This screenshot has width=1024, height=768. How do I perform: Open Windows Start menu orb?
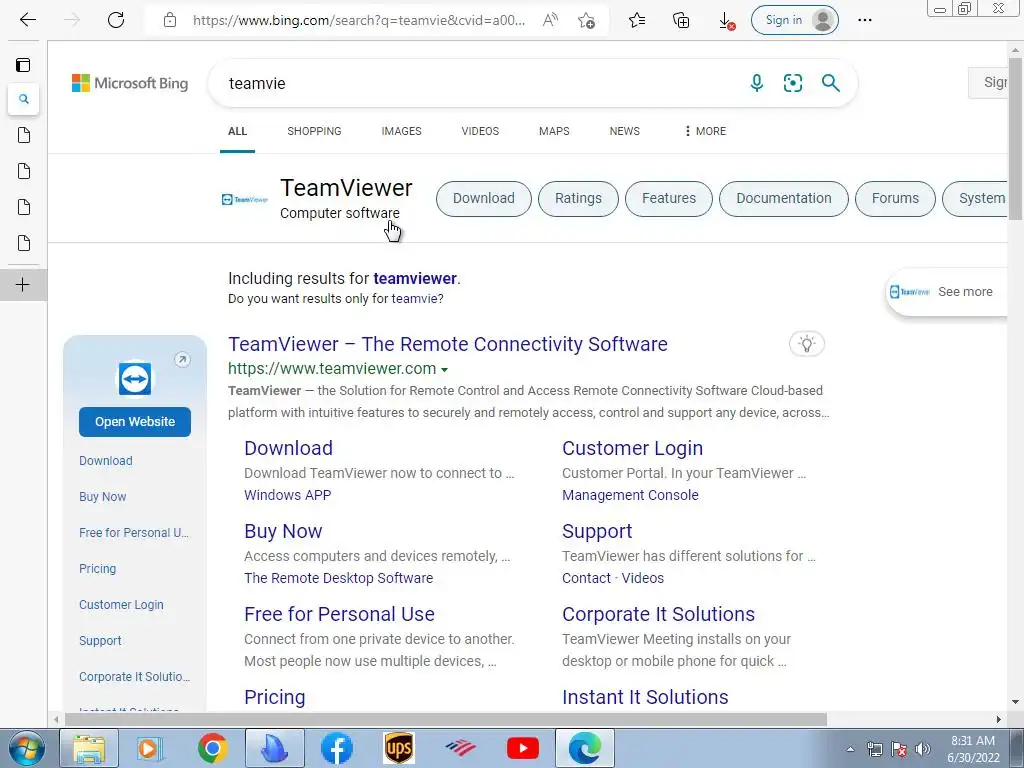coord(25,748)
